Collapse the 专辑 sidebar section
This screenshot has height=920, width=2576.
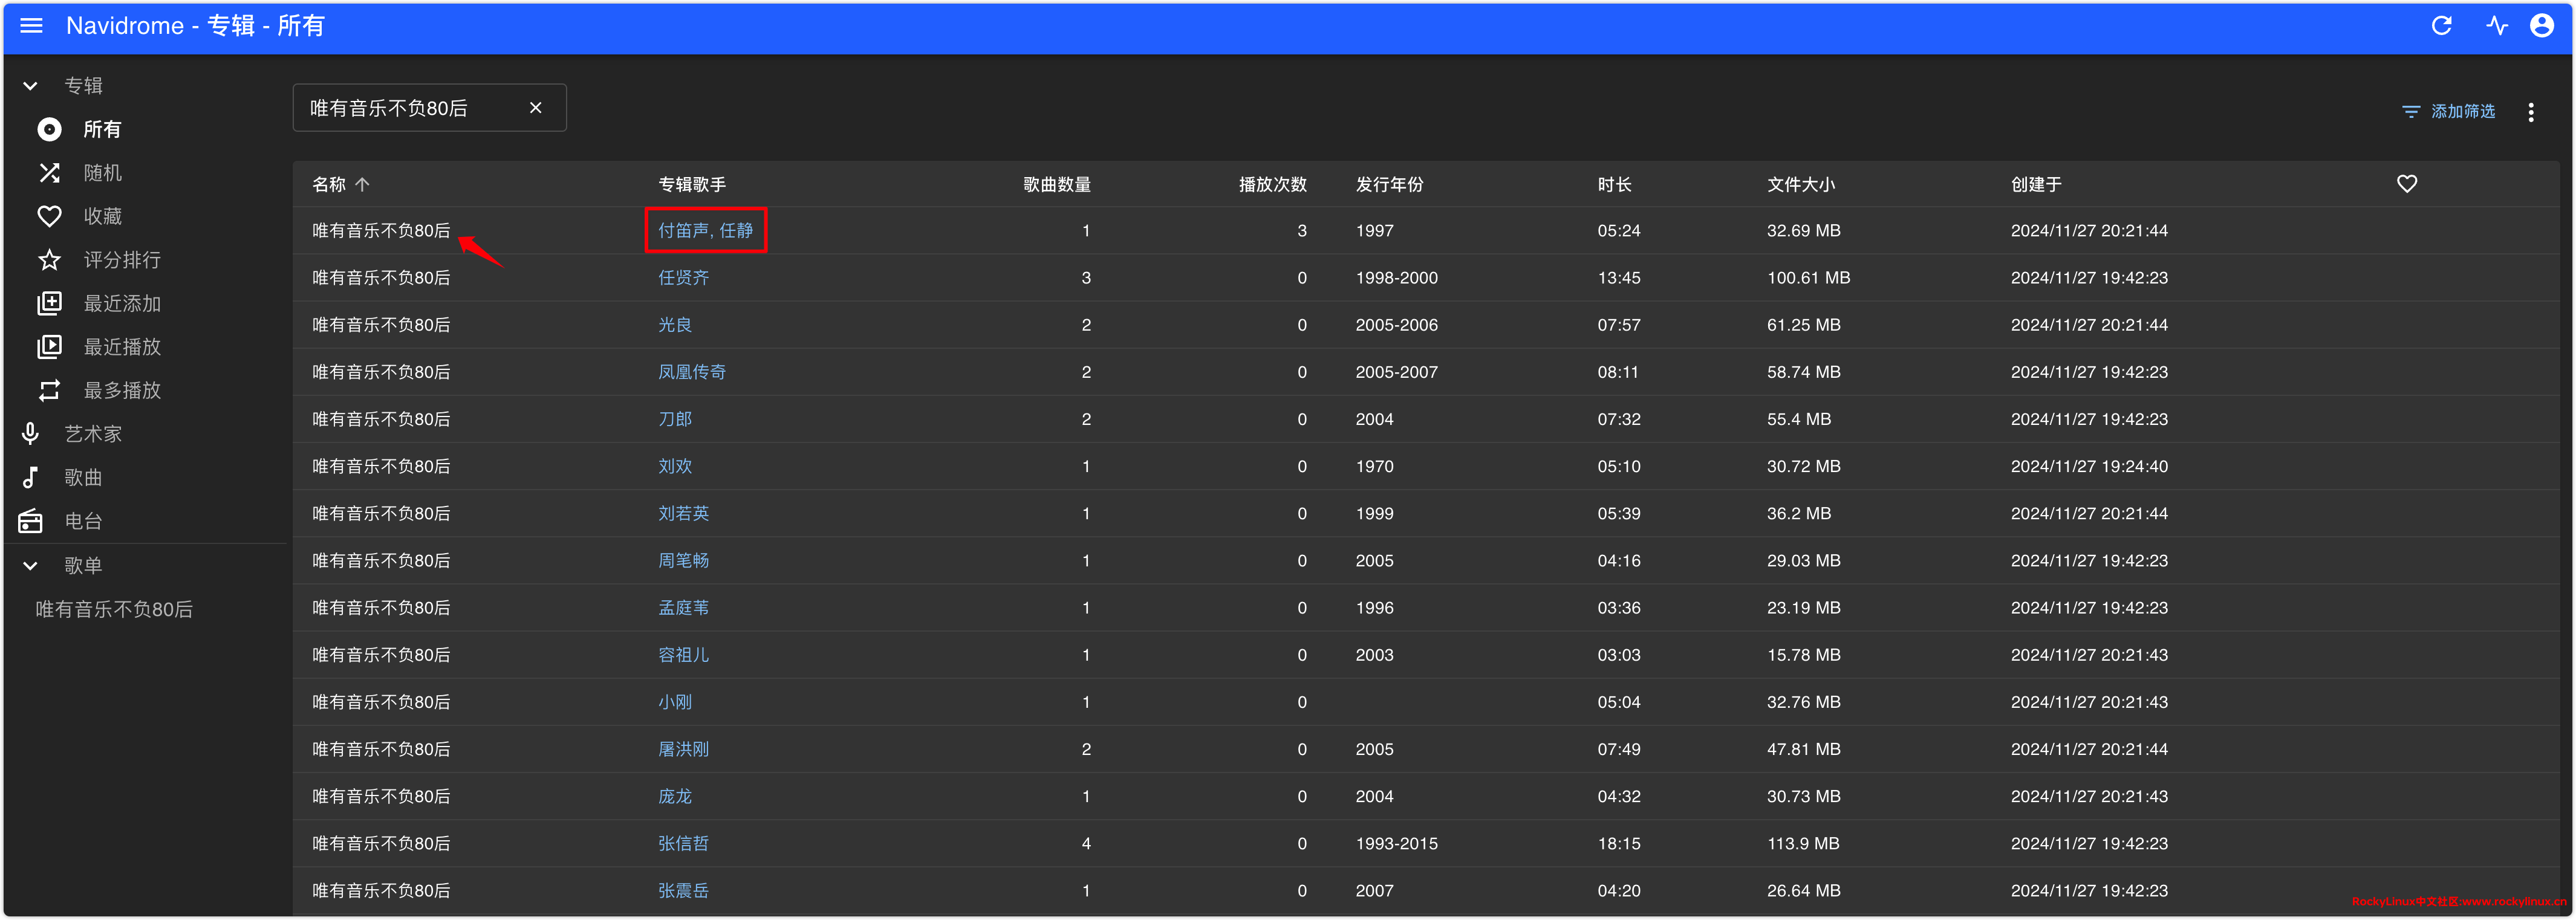tap(30, 86)
